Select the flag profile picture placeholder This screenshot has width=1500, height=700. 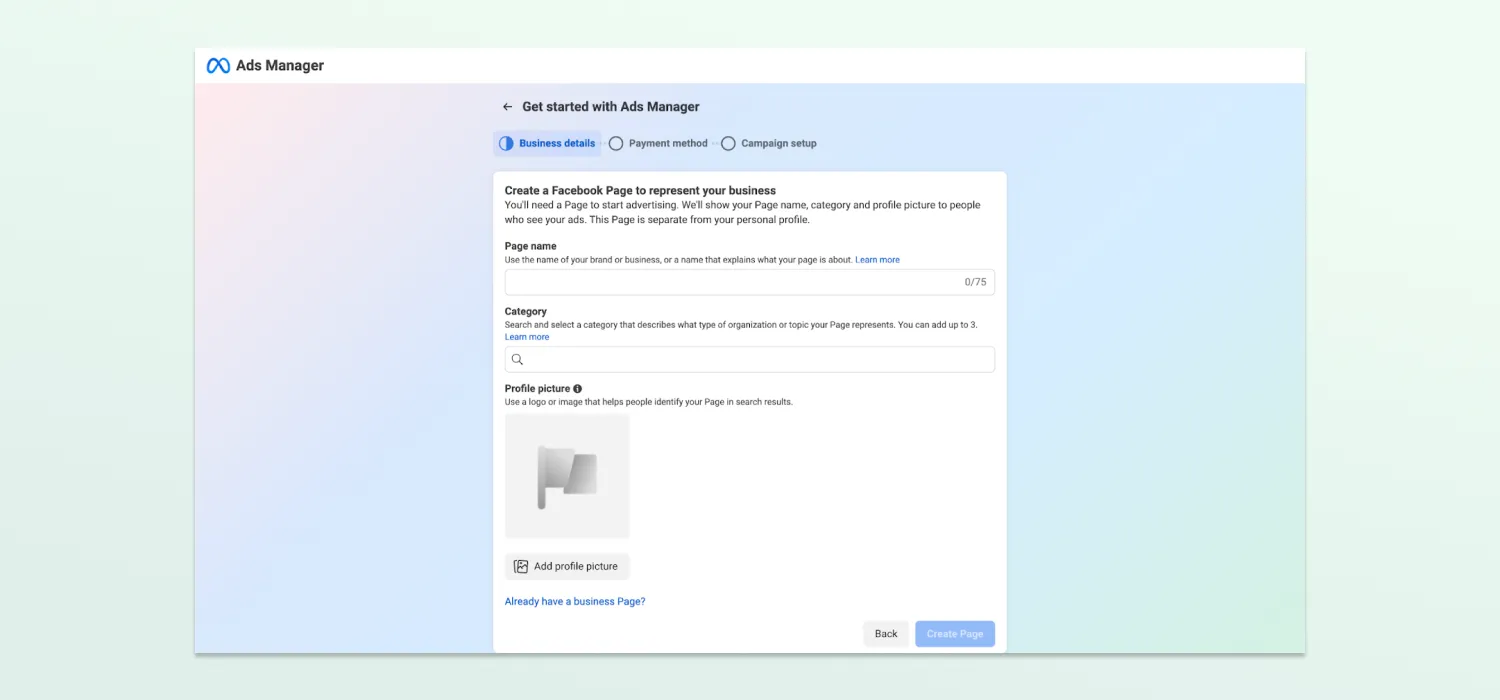pos(567,476)
